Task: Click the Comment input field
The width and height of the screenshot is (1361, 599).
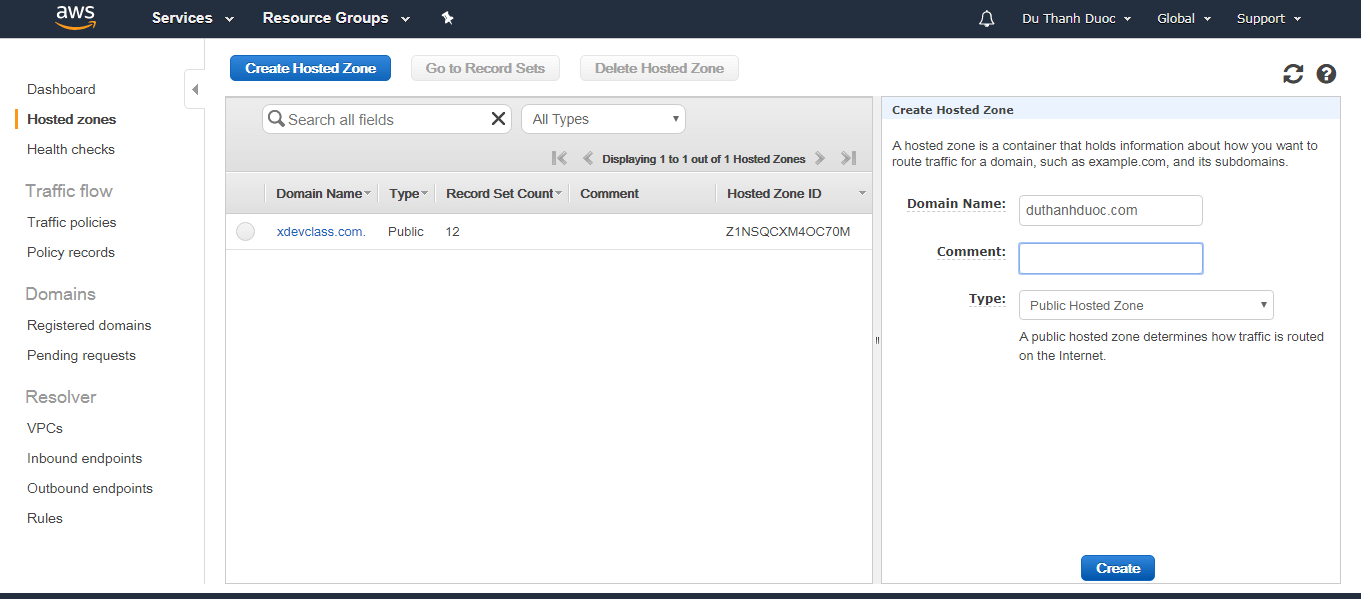Action: pos(1110,258)
